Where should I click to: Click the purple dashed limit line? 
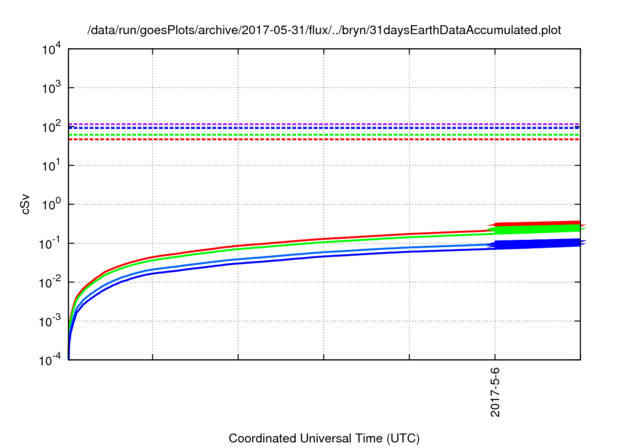tap(324, 124)
